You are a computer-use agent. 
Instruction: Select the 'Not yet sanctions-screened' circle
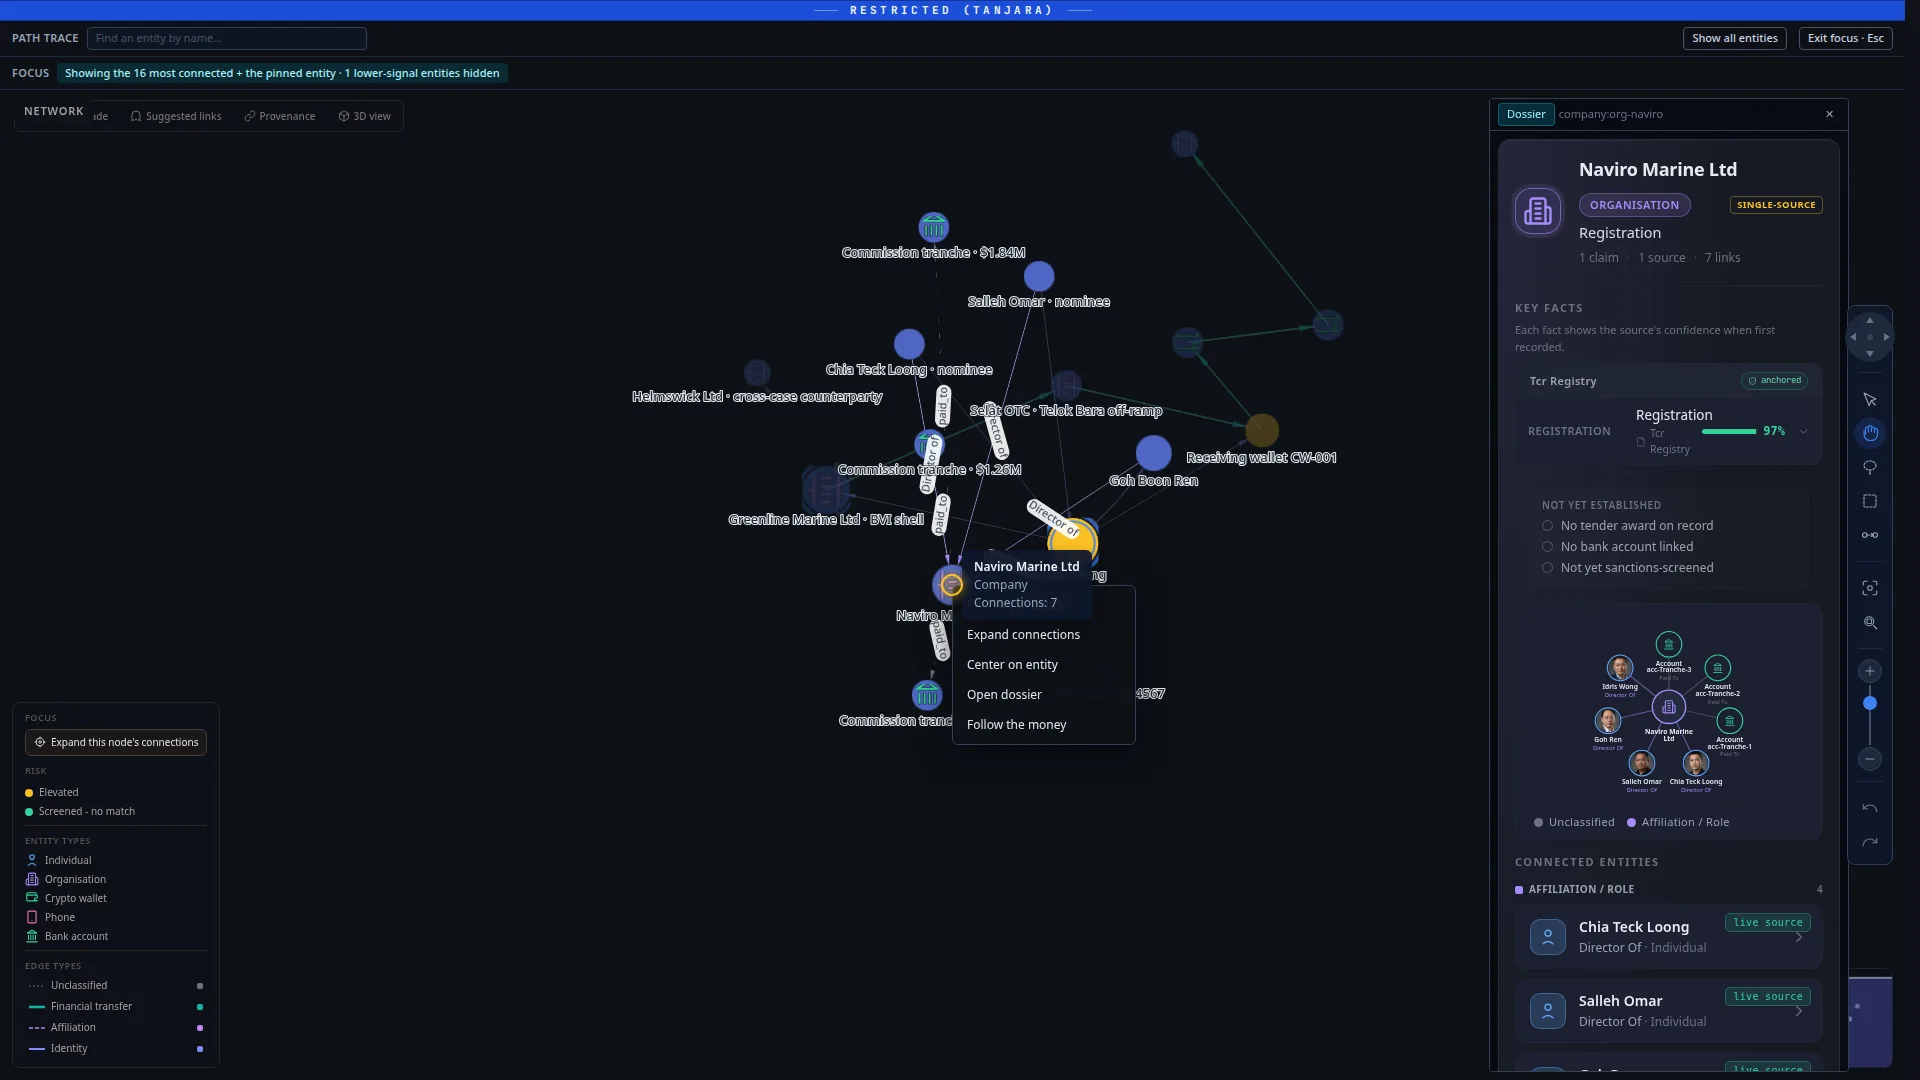[x=1547, y=568]
